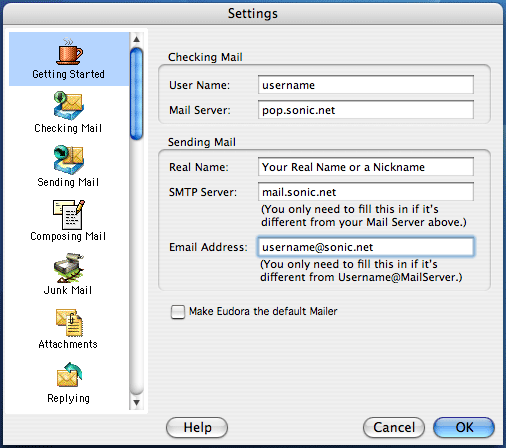Click the Mail Server field with pop.sonic.net

(x=366, y=110)
